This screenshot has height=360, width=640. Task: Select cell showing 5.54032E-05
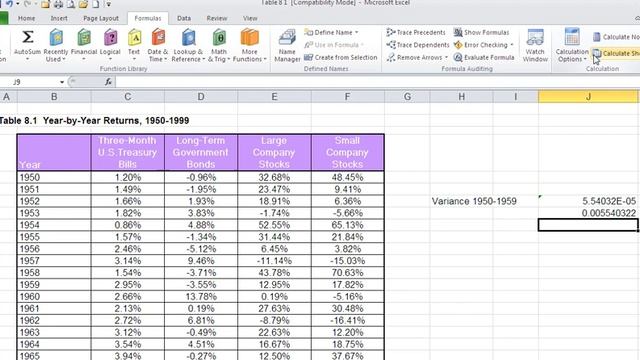(588, 201)
